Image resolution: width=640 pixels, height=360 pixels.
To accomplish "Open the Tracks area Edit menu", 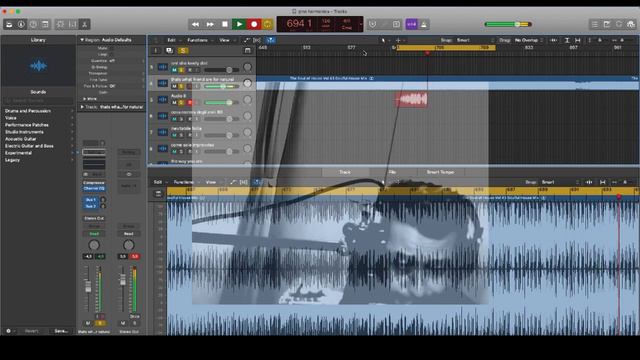I will [173, 40].
